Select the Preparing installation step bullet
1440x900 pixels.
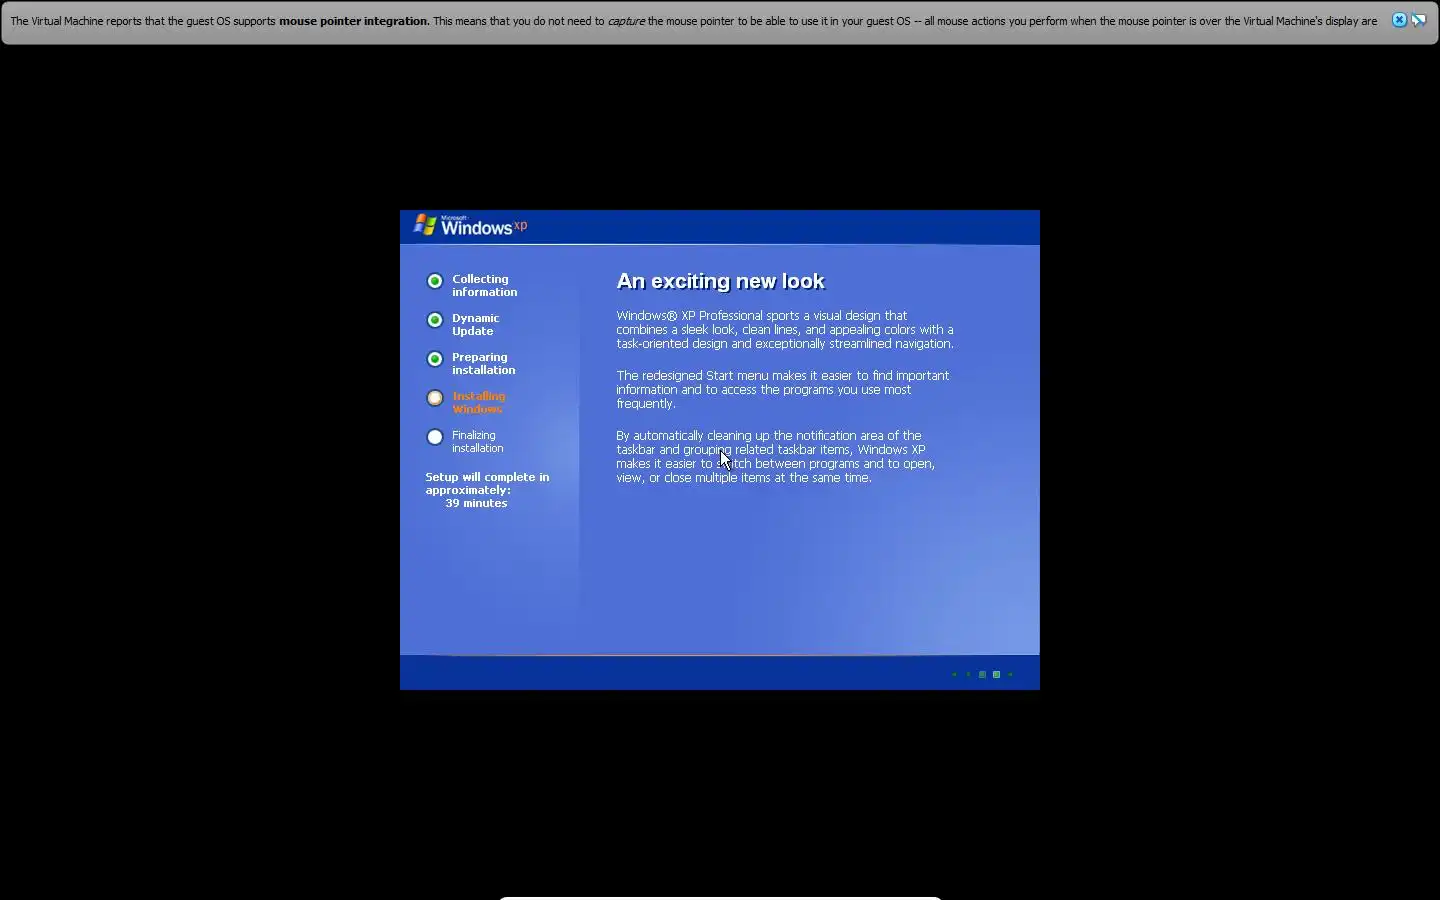(435, 359)
